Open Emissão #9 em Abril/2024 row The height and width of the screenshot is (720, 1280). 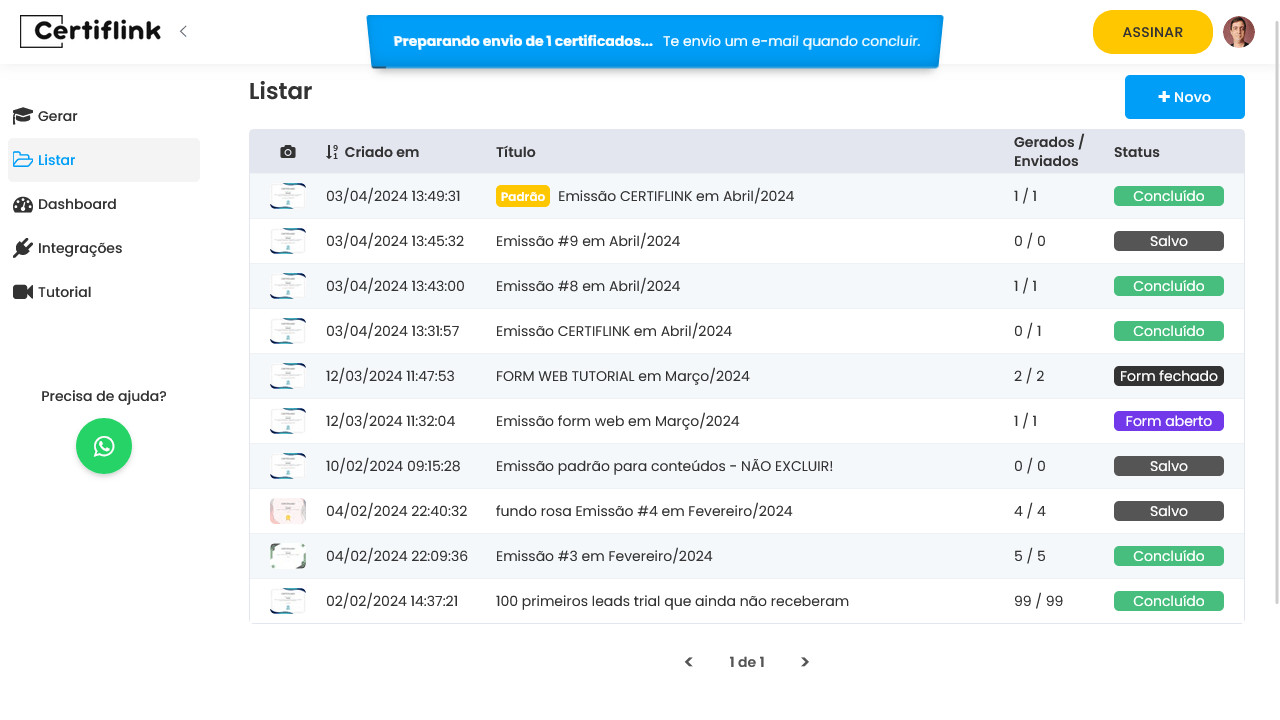pos(588,241)
